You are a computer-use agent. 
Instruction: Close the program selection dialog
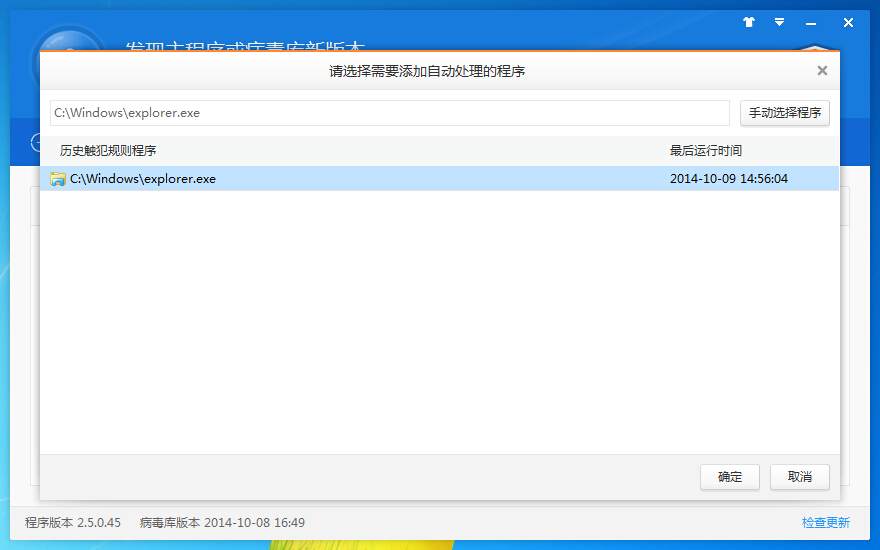822,71
